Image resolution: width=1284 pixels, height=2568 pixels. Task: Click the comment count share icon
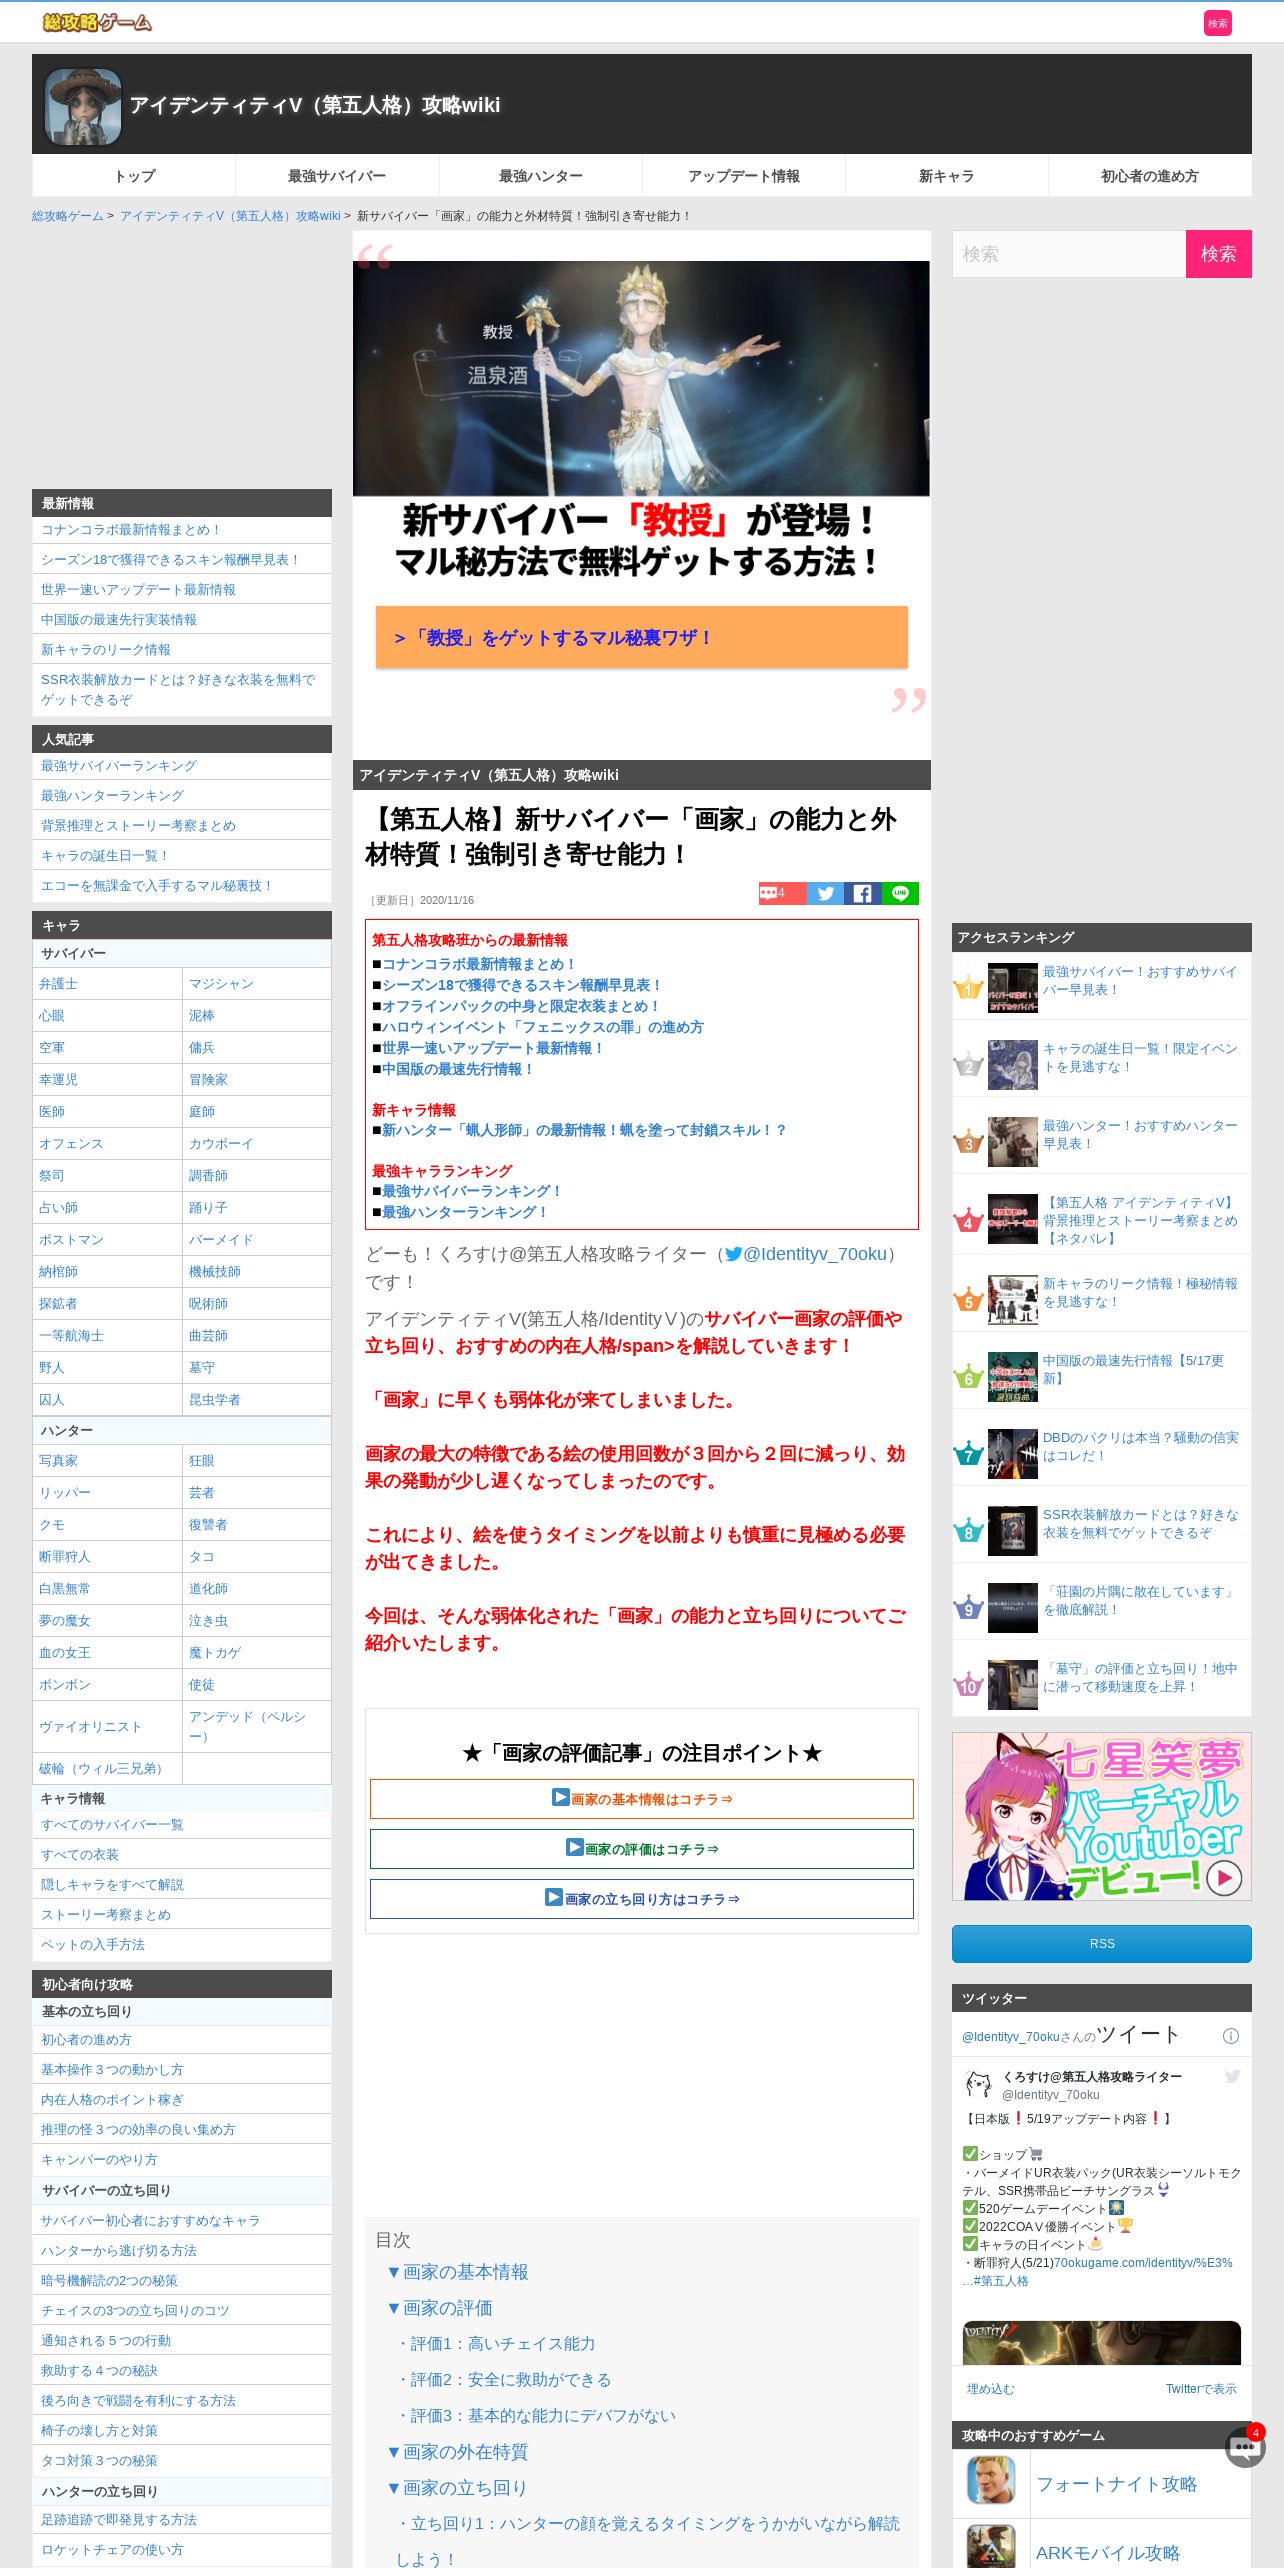tap(782, 893)
